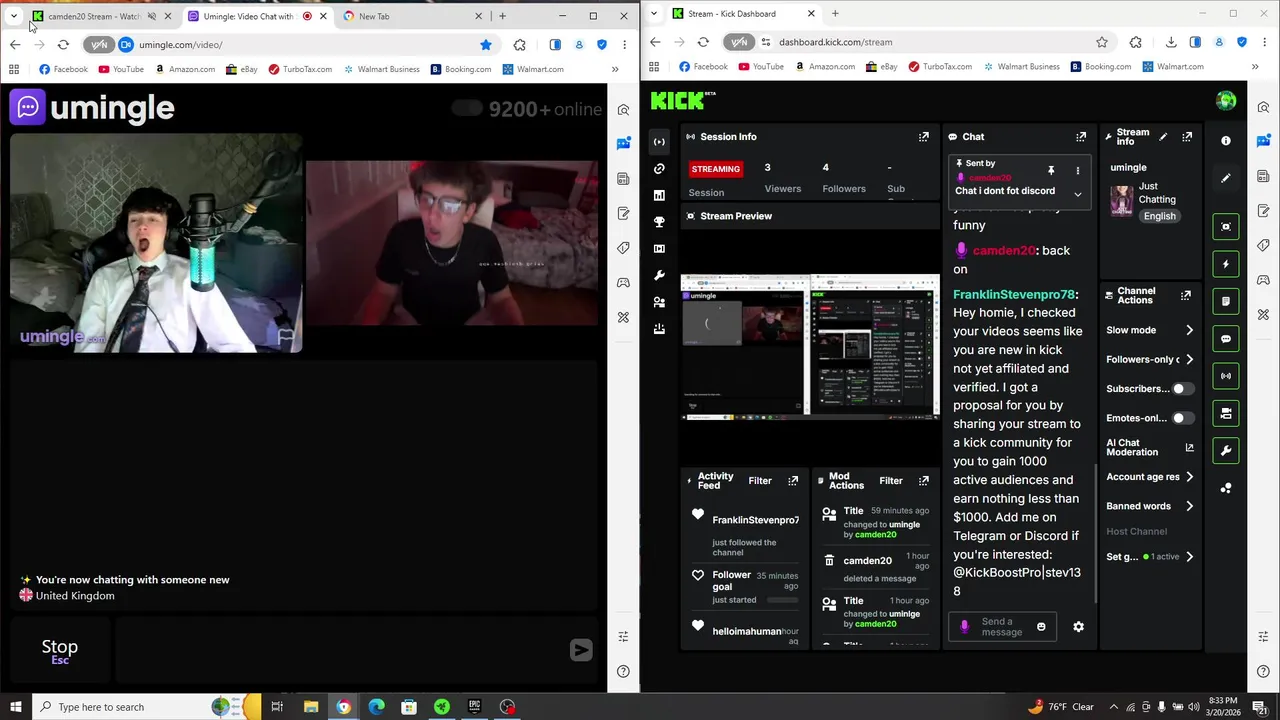Switch to the New Tab tab
This screenshot has width=1280, height=720.
click(x=413, y=16)
